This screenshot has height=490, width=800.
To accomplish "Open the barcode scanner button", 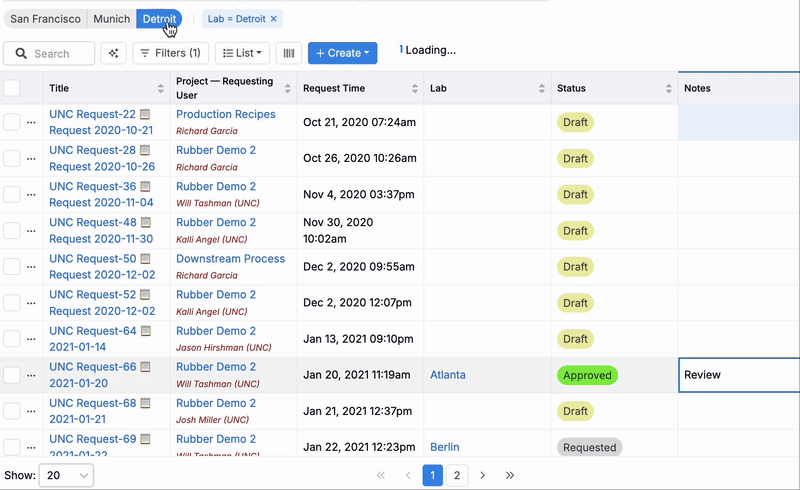I will (288, 53).
